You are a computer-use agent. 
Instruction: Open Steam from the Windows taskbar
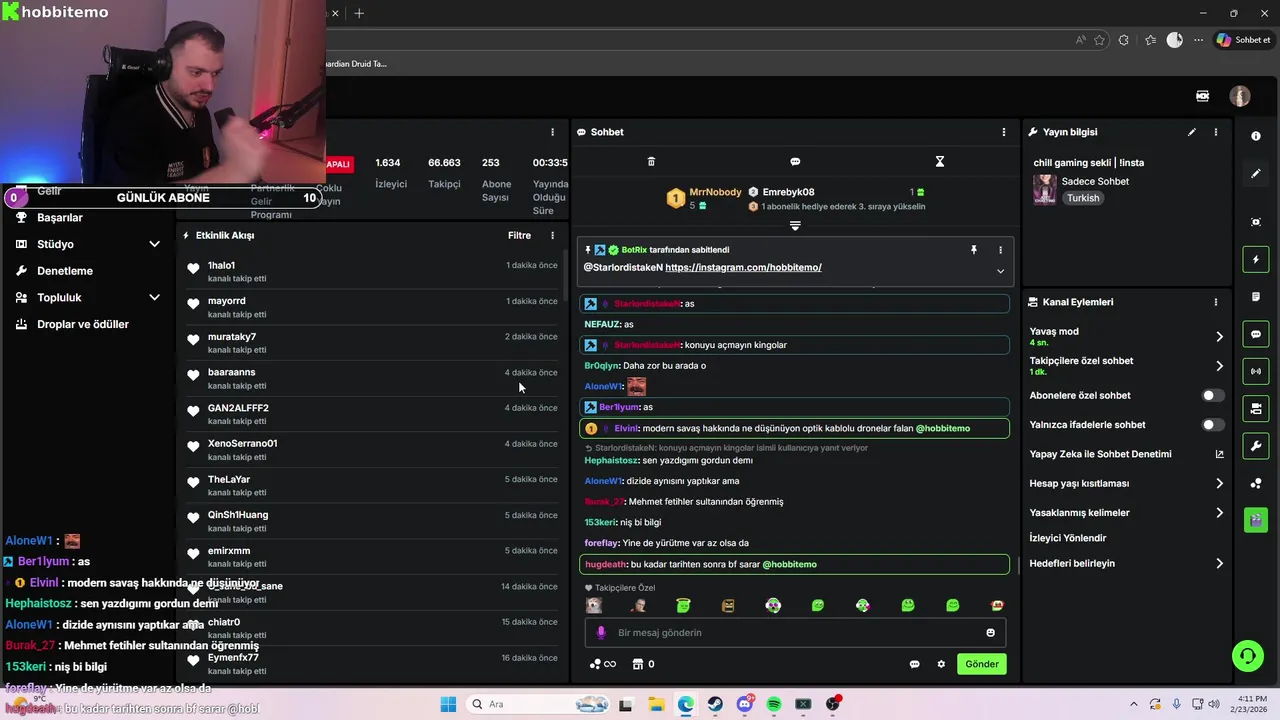[x=715, y=704]
